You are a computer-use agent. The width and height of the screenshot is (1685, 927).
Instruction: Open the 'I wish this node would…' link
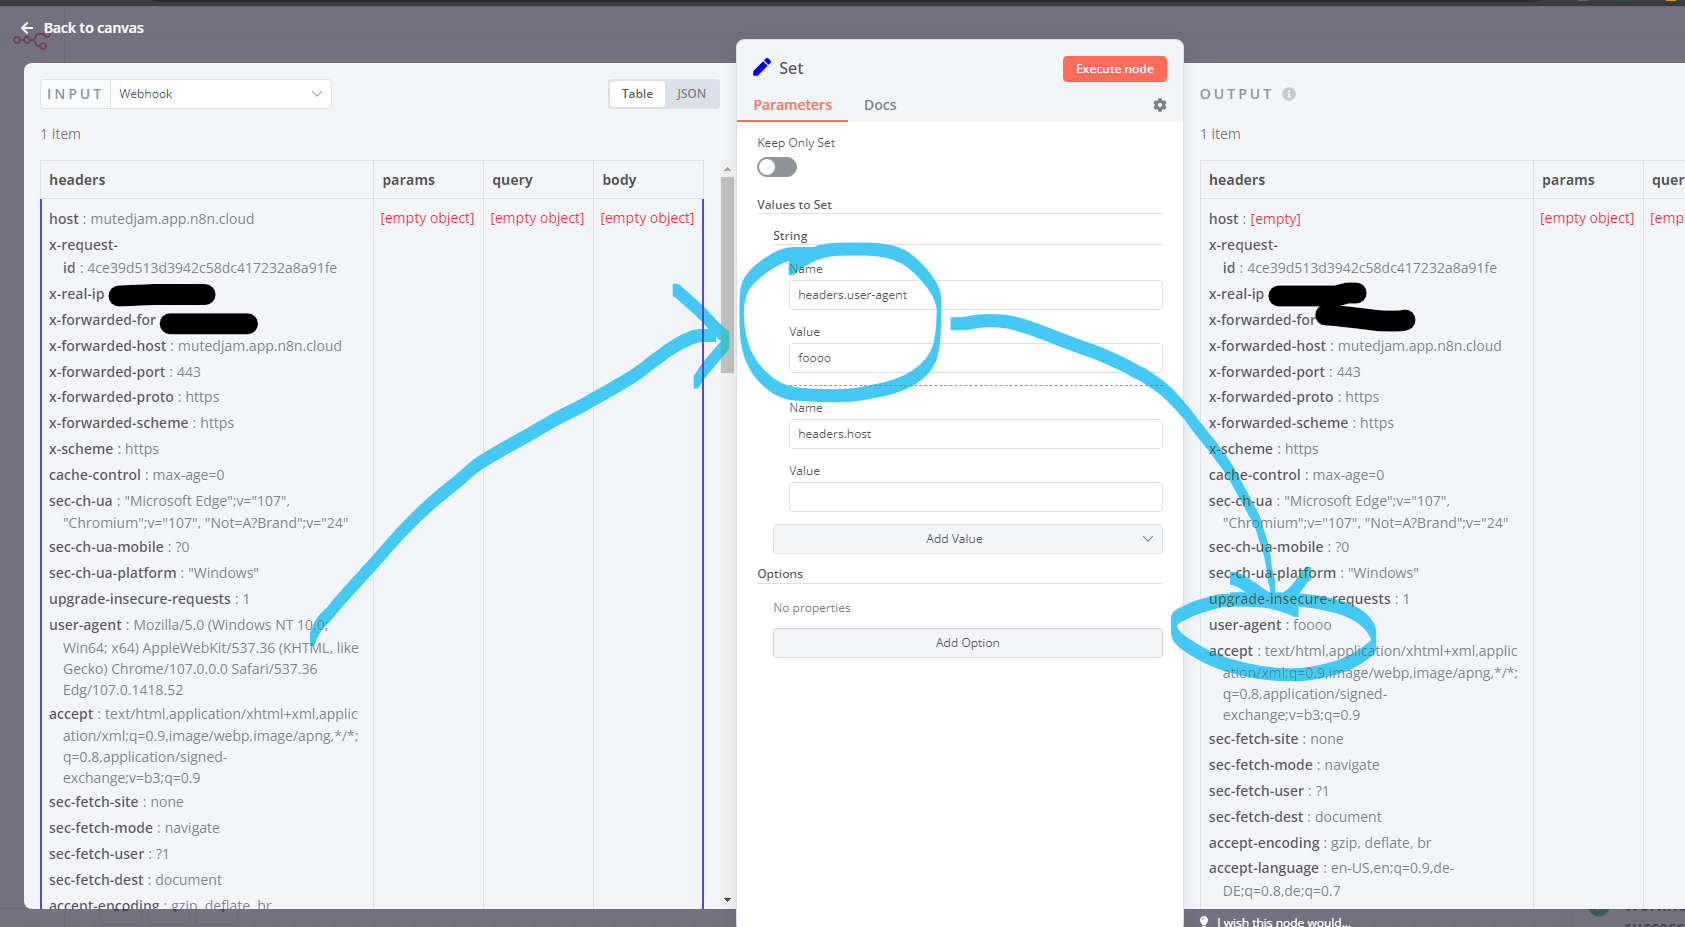coord(1283,921)
